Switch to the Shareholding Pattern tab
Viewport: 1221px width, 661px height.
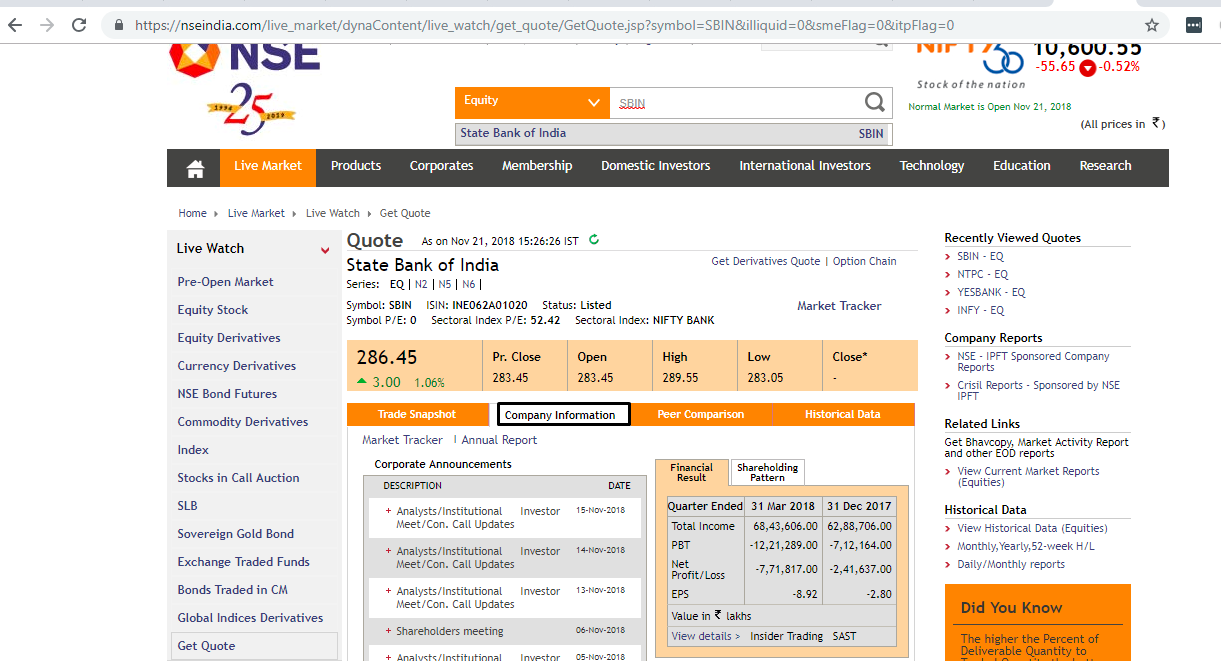click(768, 472)
